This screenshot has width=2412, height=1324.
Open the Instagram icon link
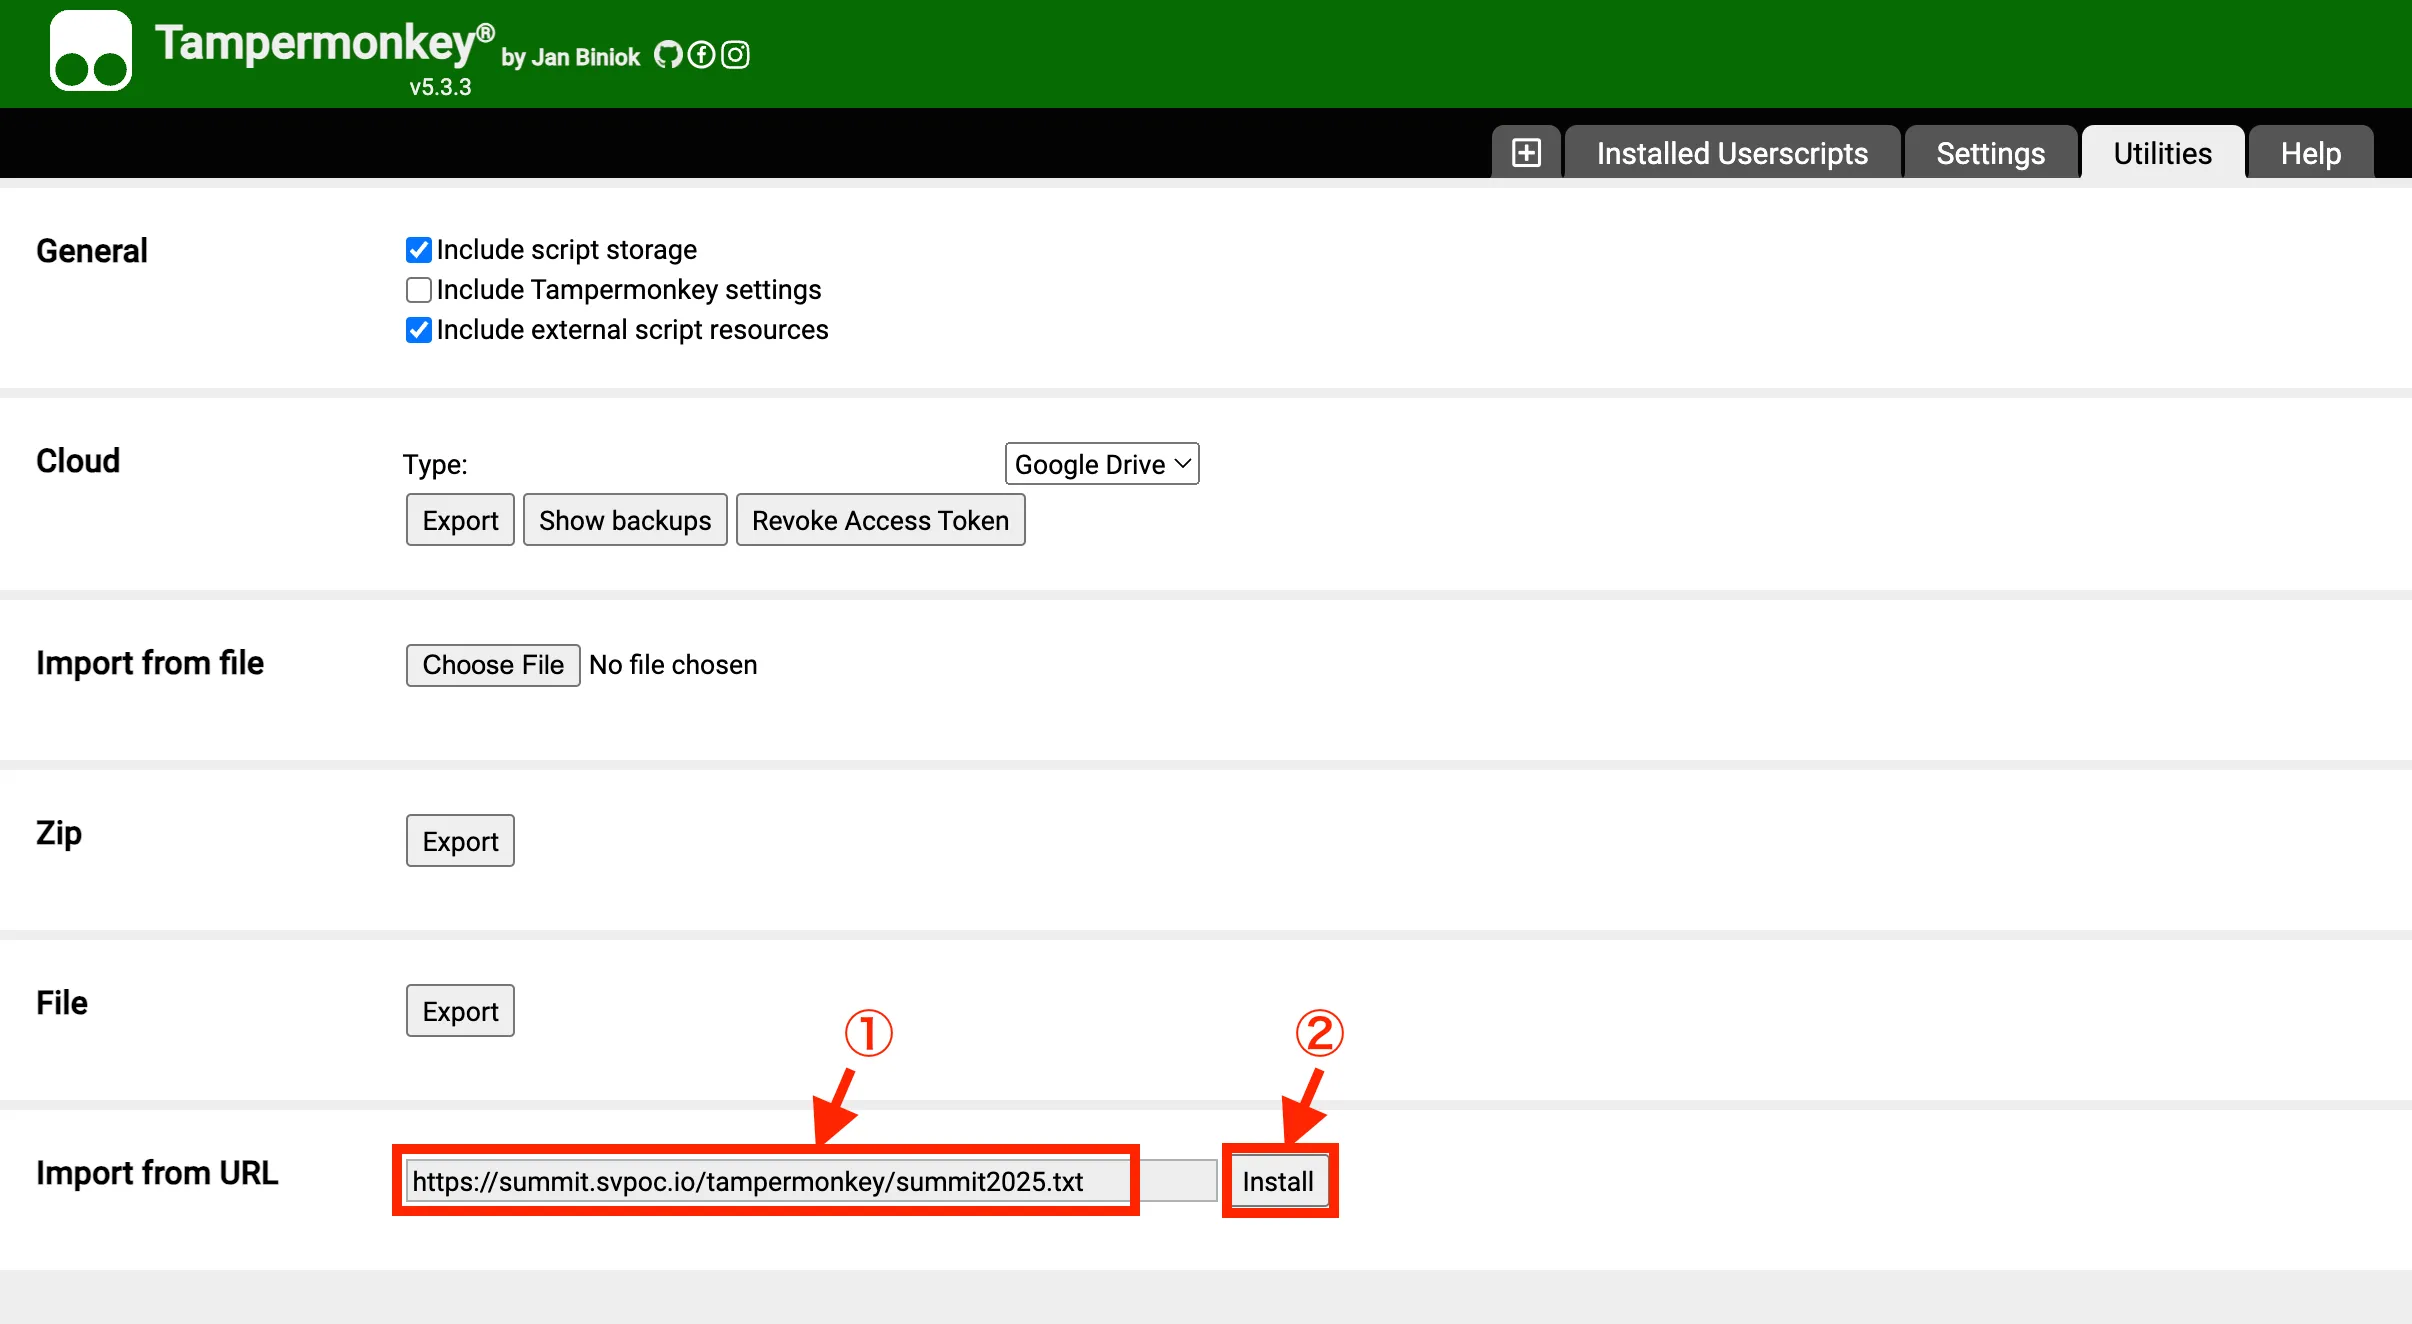coord(735,54)
